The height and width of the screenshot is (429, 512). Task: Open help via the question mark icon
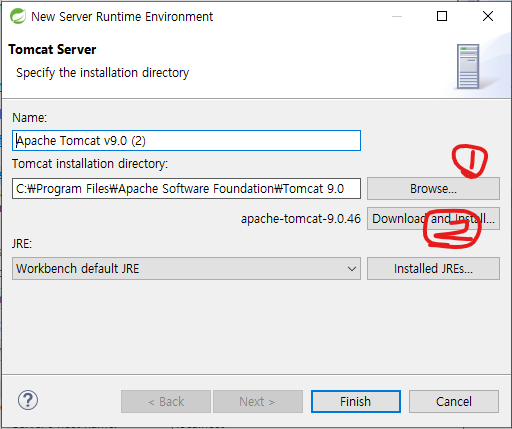click(x=28, y=400)
